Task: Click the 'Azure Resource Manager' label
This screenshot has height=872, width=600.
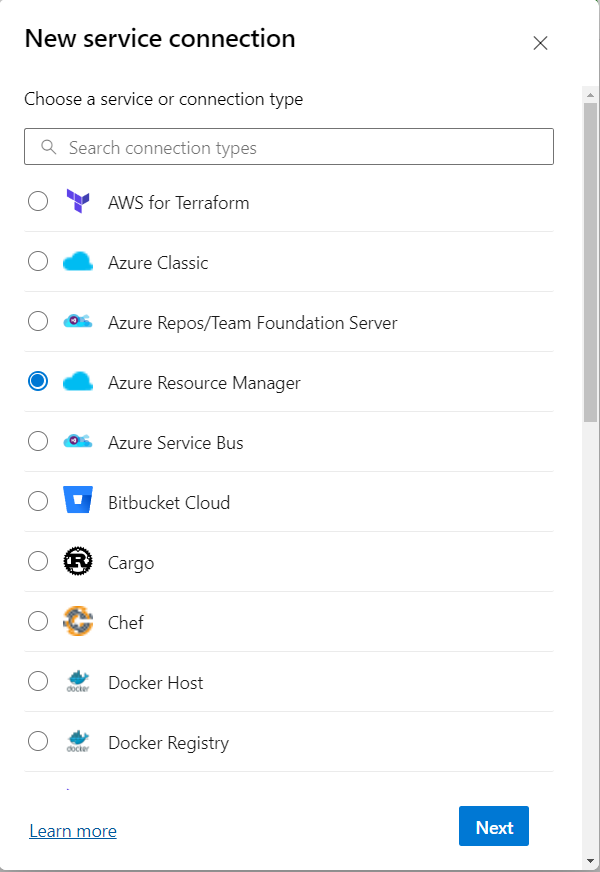Action: coord(204,383)
